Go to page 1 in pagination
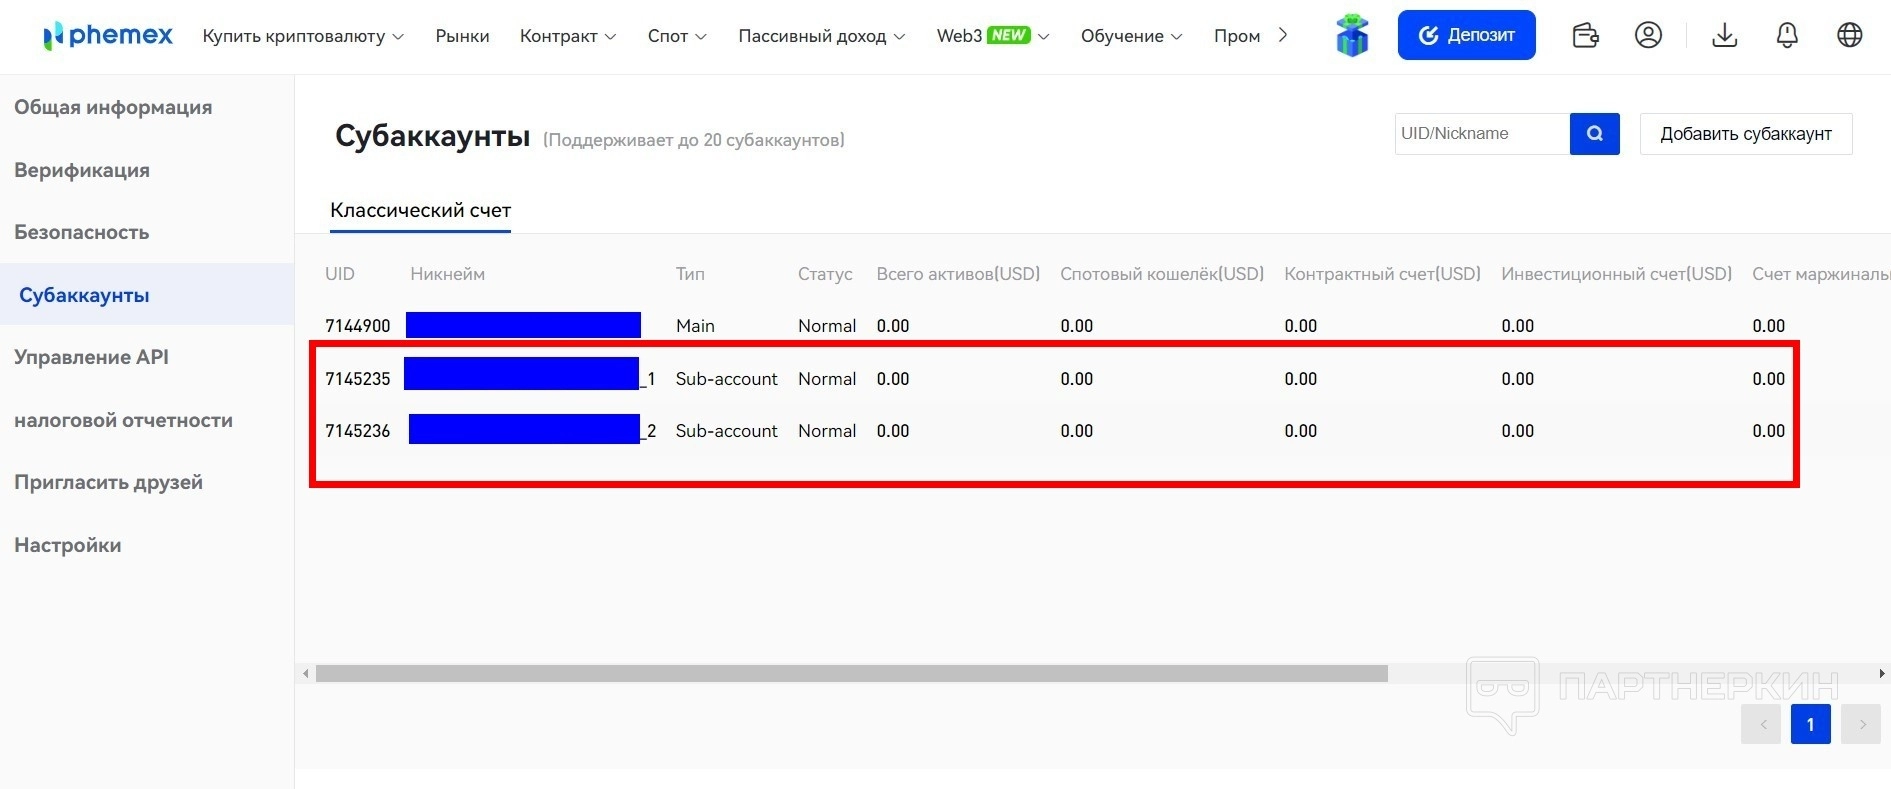1891x789 pixels. click(1810, 724)
